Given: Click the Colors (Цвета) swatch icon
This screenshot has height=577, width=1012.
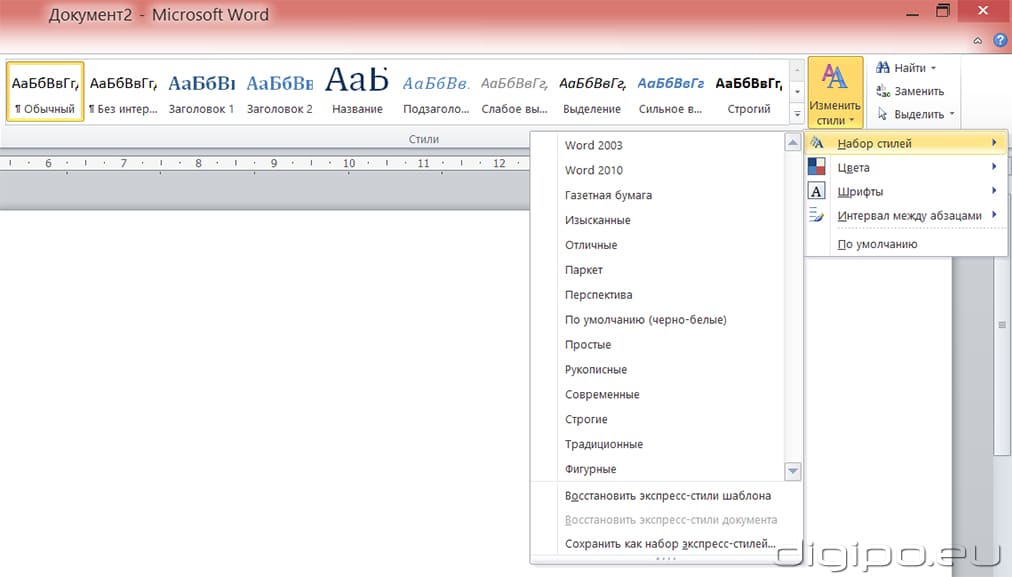Looking at the screenshot, I should [x=816, y=168].
